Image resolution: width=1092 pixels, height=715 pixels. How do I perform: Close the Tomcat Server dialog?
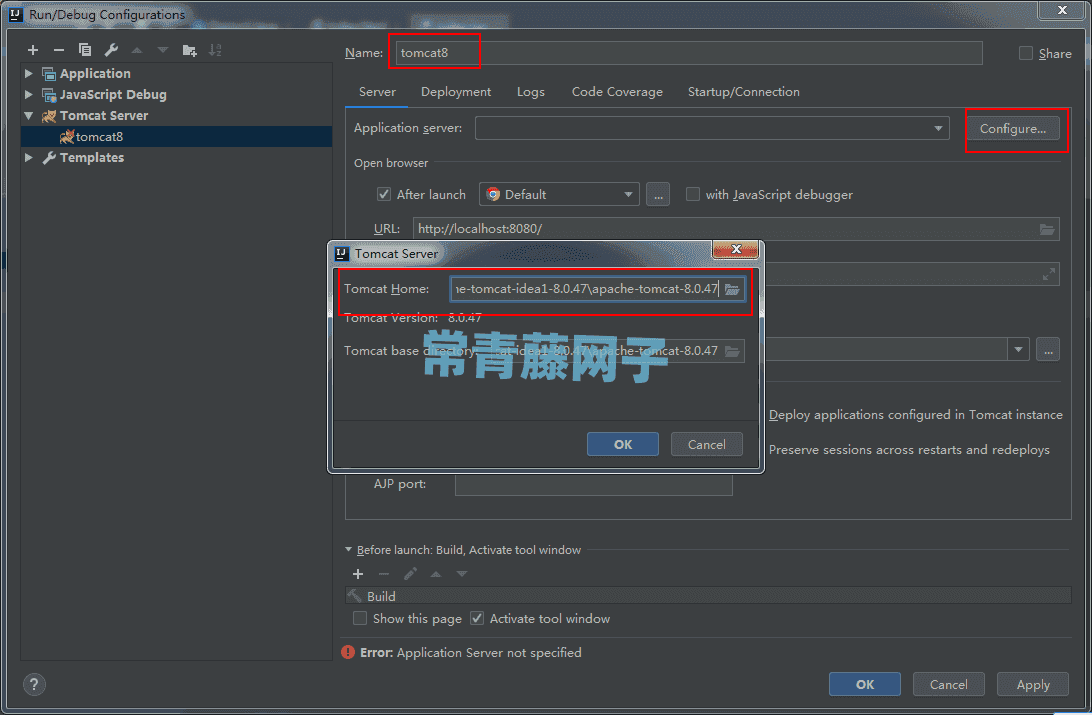pyautogui.click(x=735, y=249)
